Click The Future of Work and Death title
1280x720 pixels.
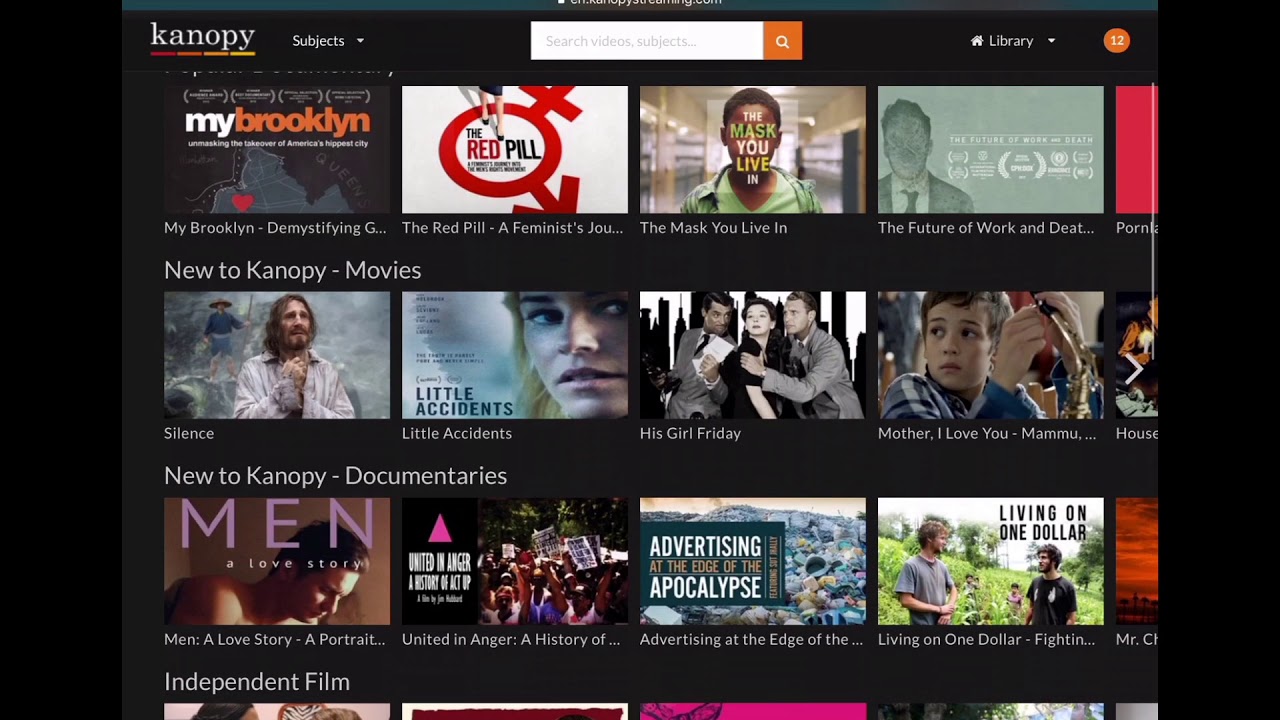point(986,228)
